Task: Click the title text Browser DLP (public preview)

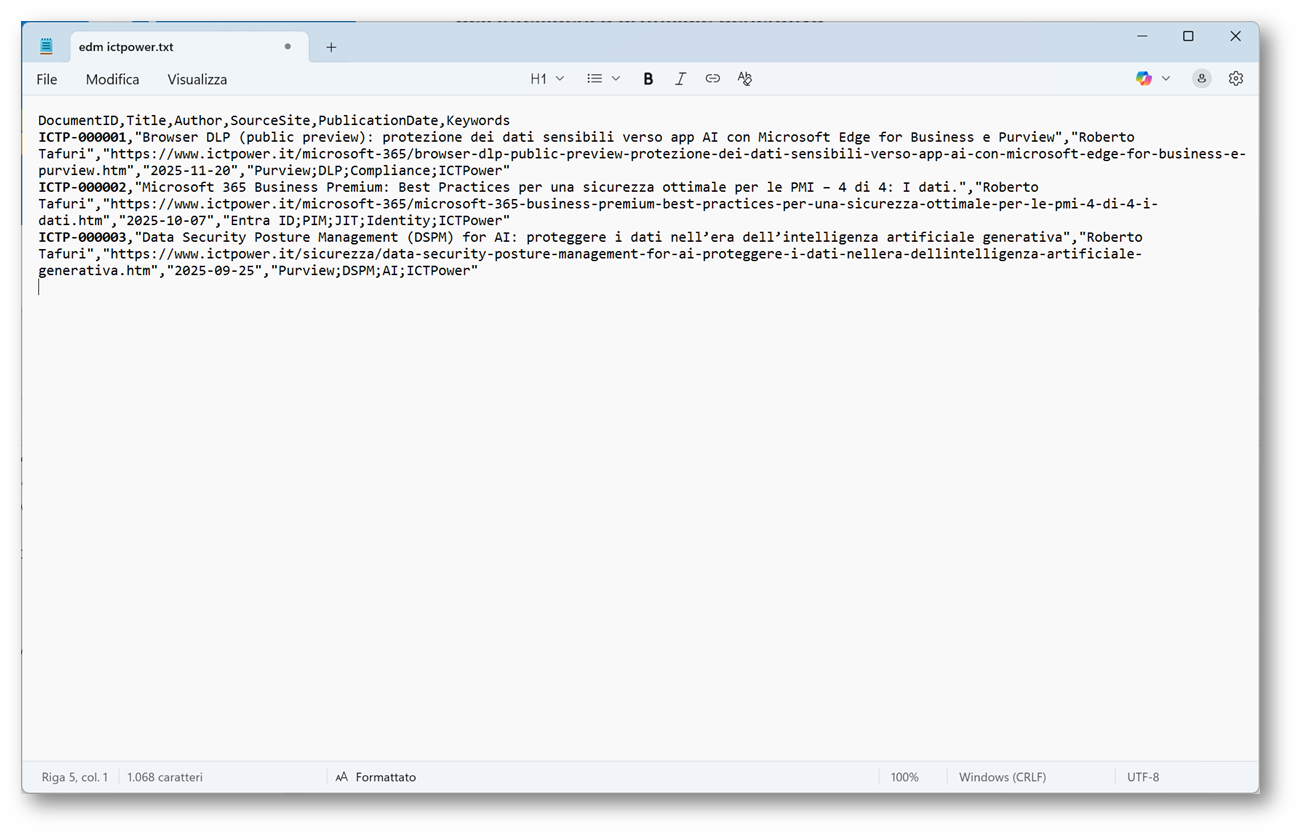Action: (x=255, y=137)
